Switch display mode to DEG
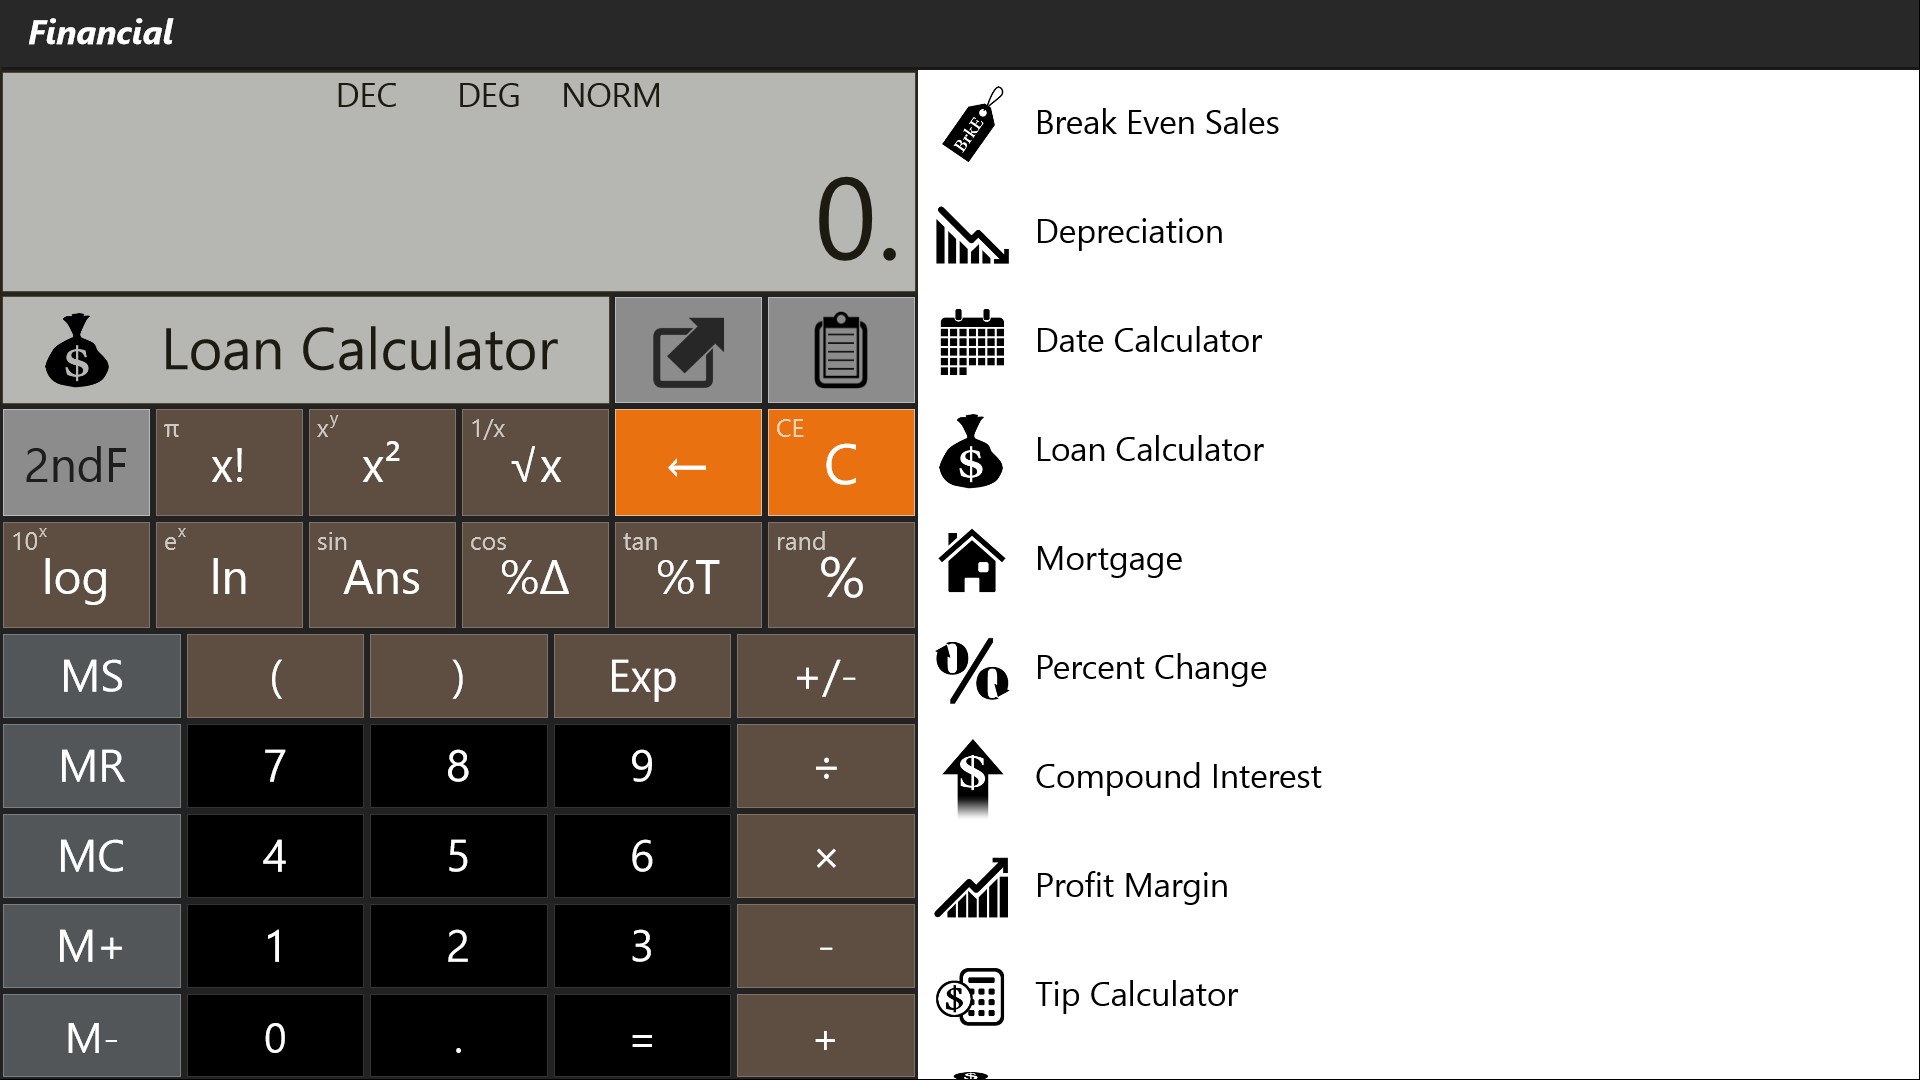1920x1080 pixels. pos(488,94)
